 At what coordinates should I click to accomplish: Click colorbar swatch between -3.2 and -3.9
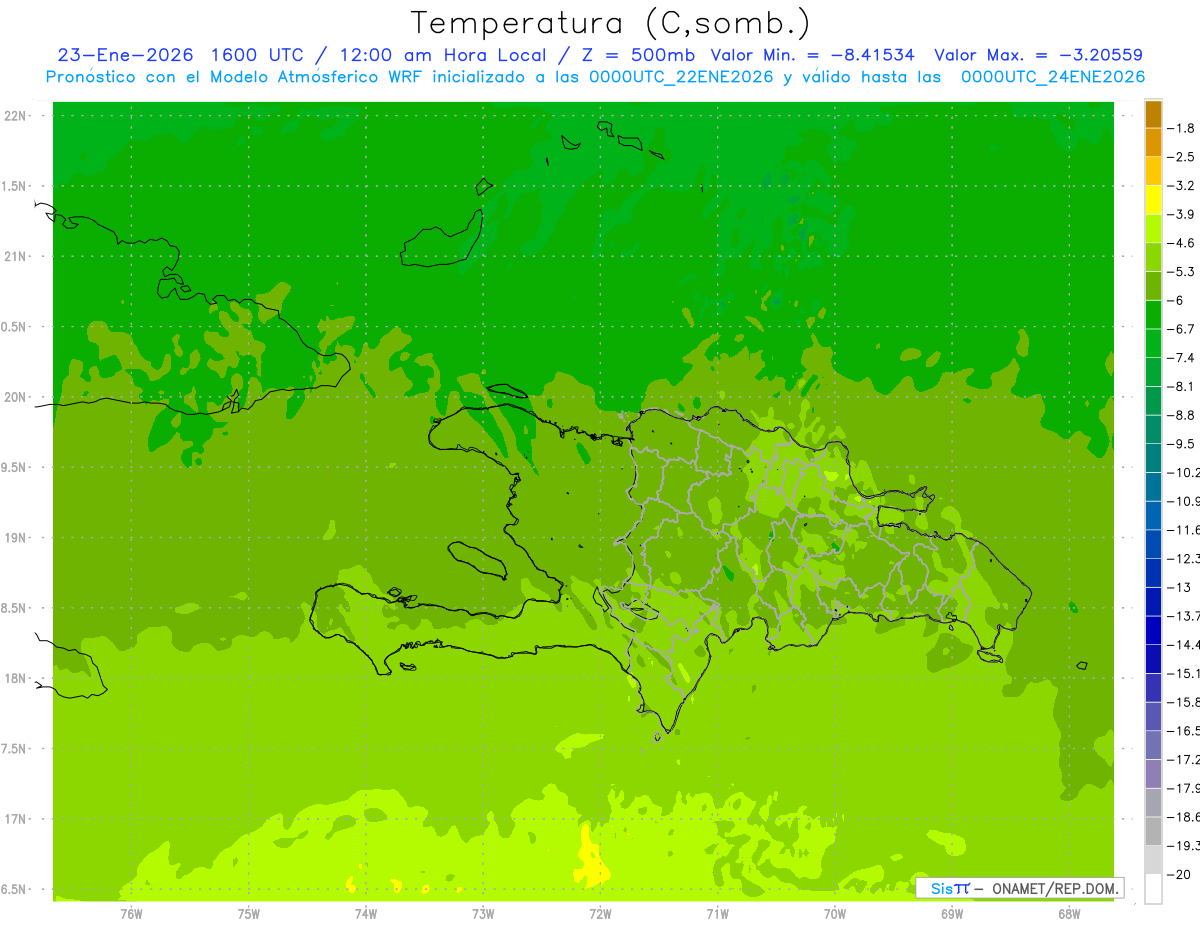[x=1153, y=200]
